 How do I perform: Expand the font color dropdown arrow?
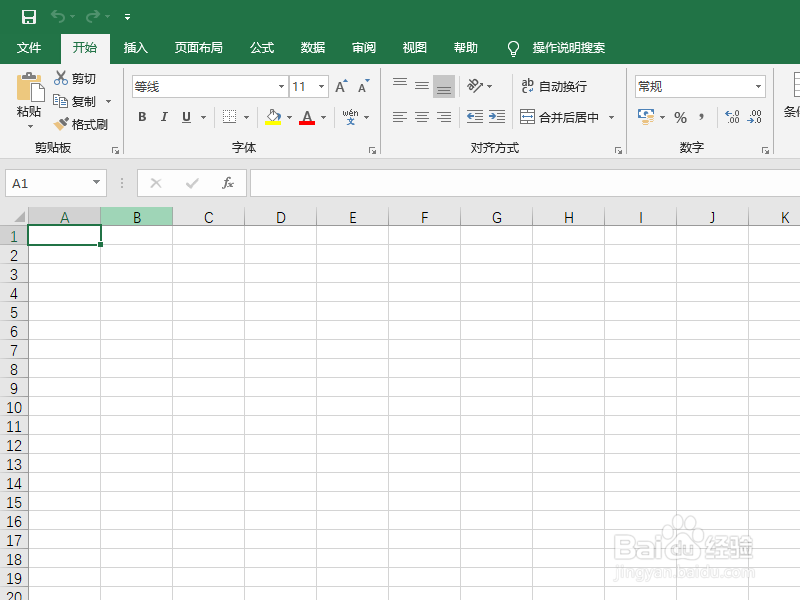[323, 117]
